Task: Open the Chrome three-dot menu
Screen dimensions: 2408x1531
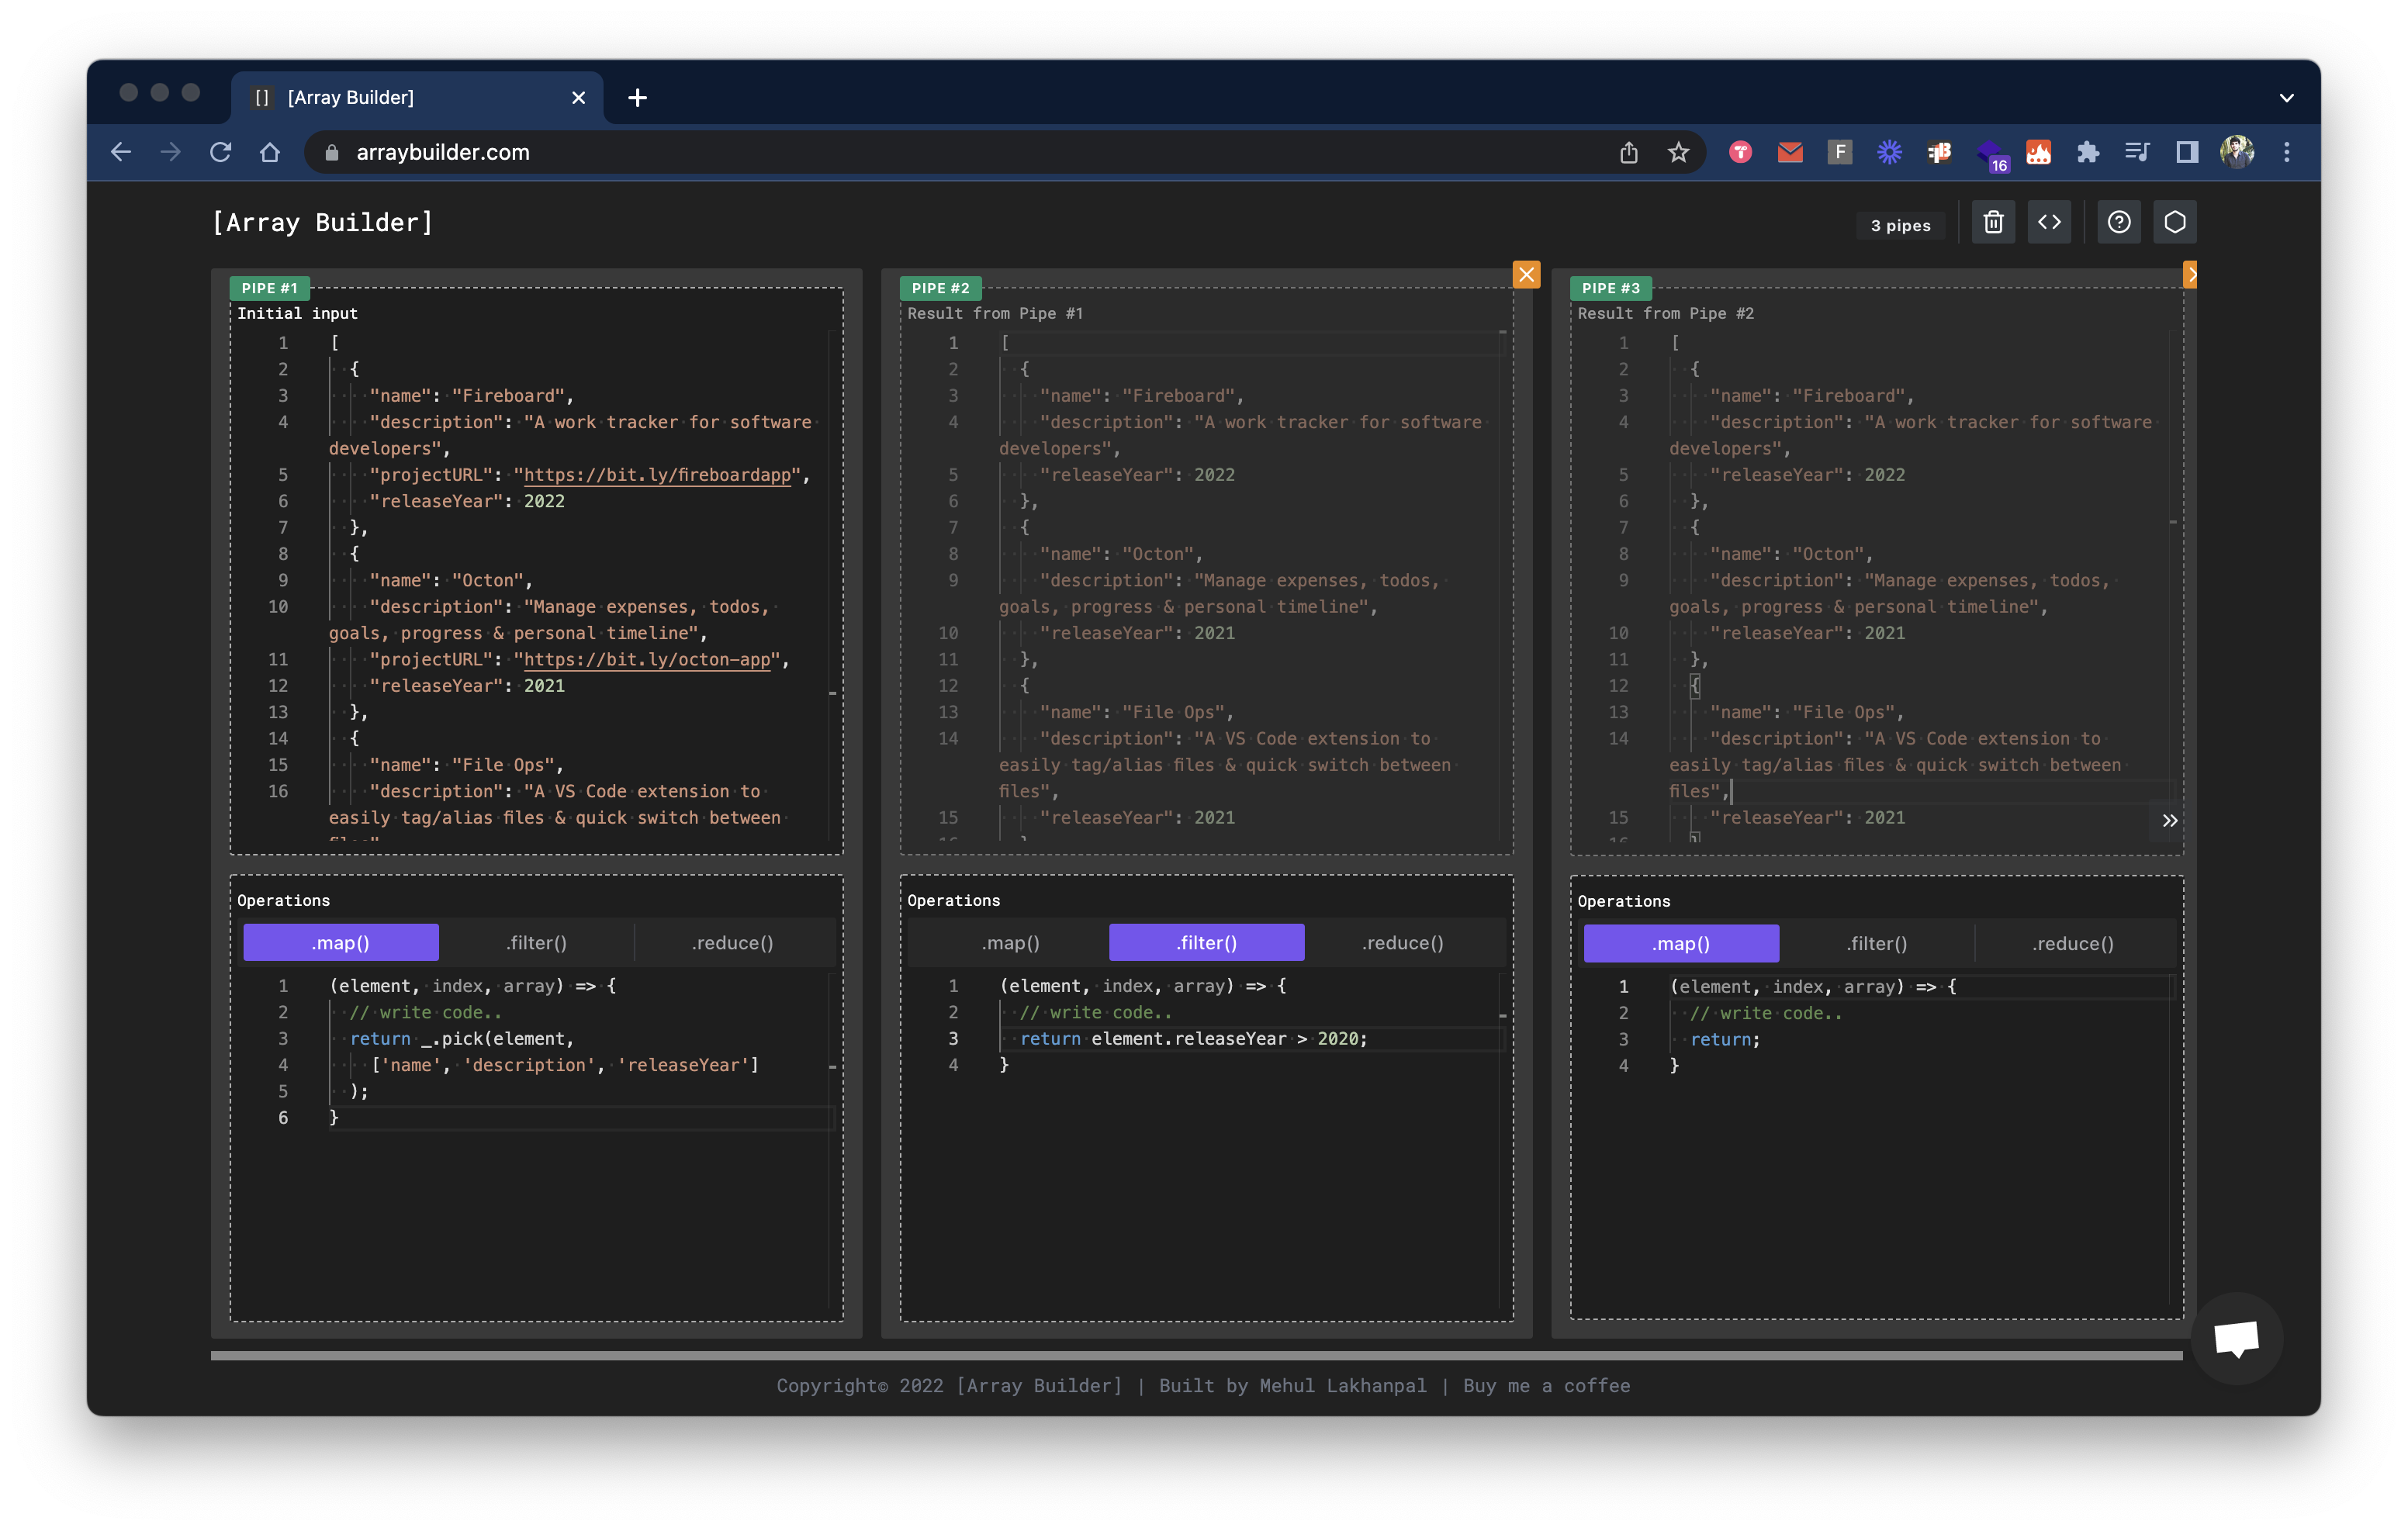Action: (2286, 152)
